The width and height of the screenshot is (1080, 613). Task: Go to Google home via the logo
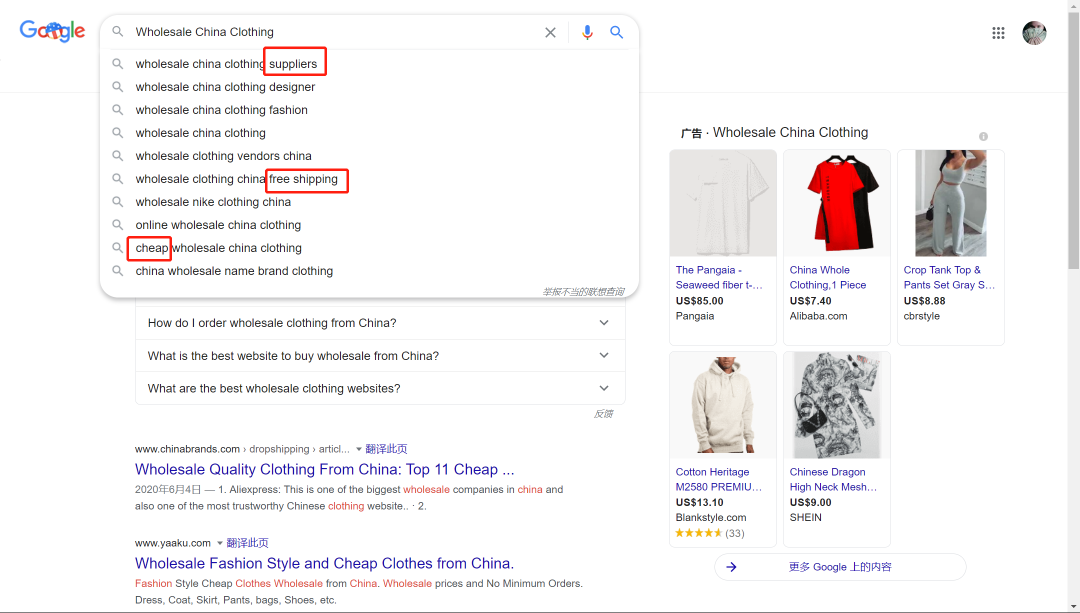[52, 31]
